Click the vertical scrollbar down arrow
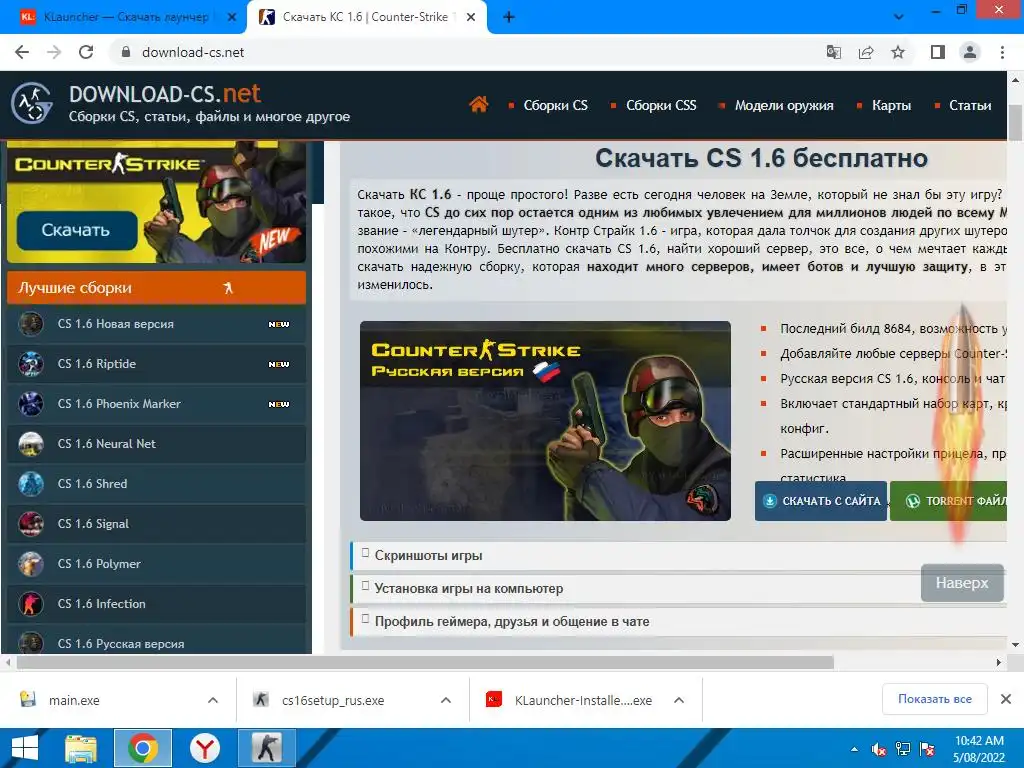 (x=1015, y=645)
